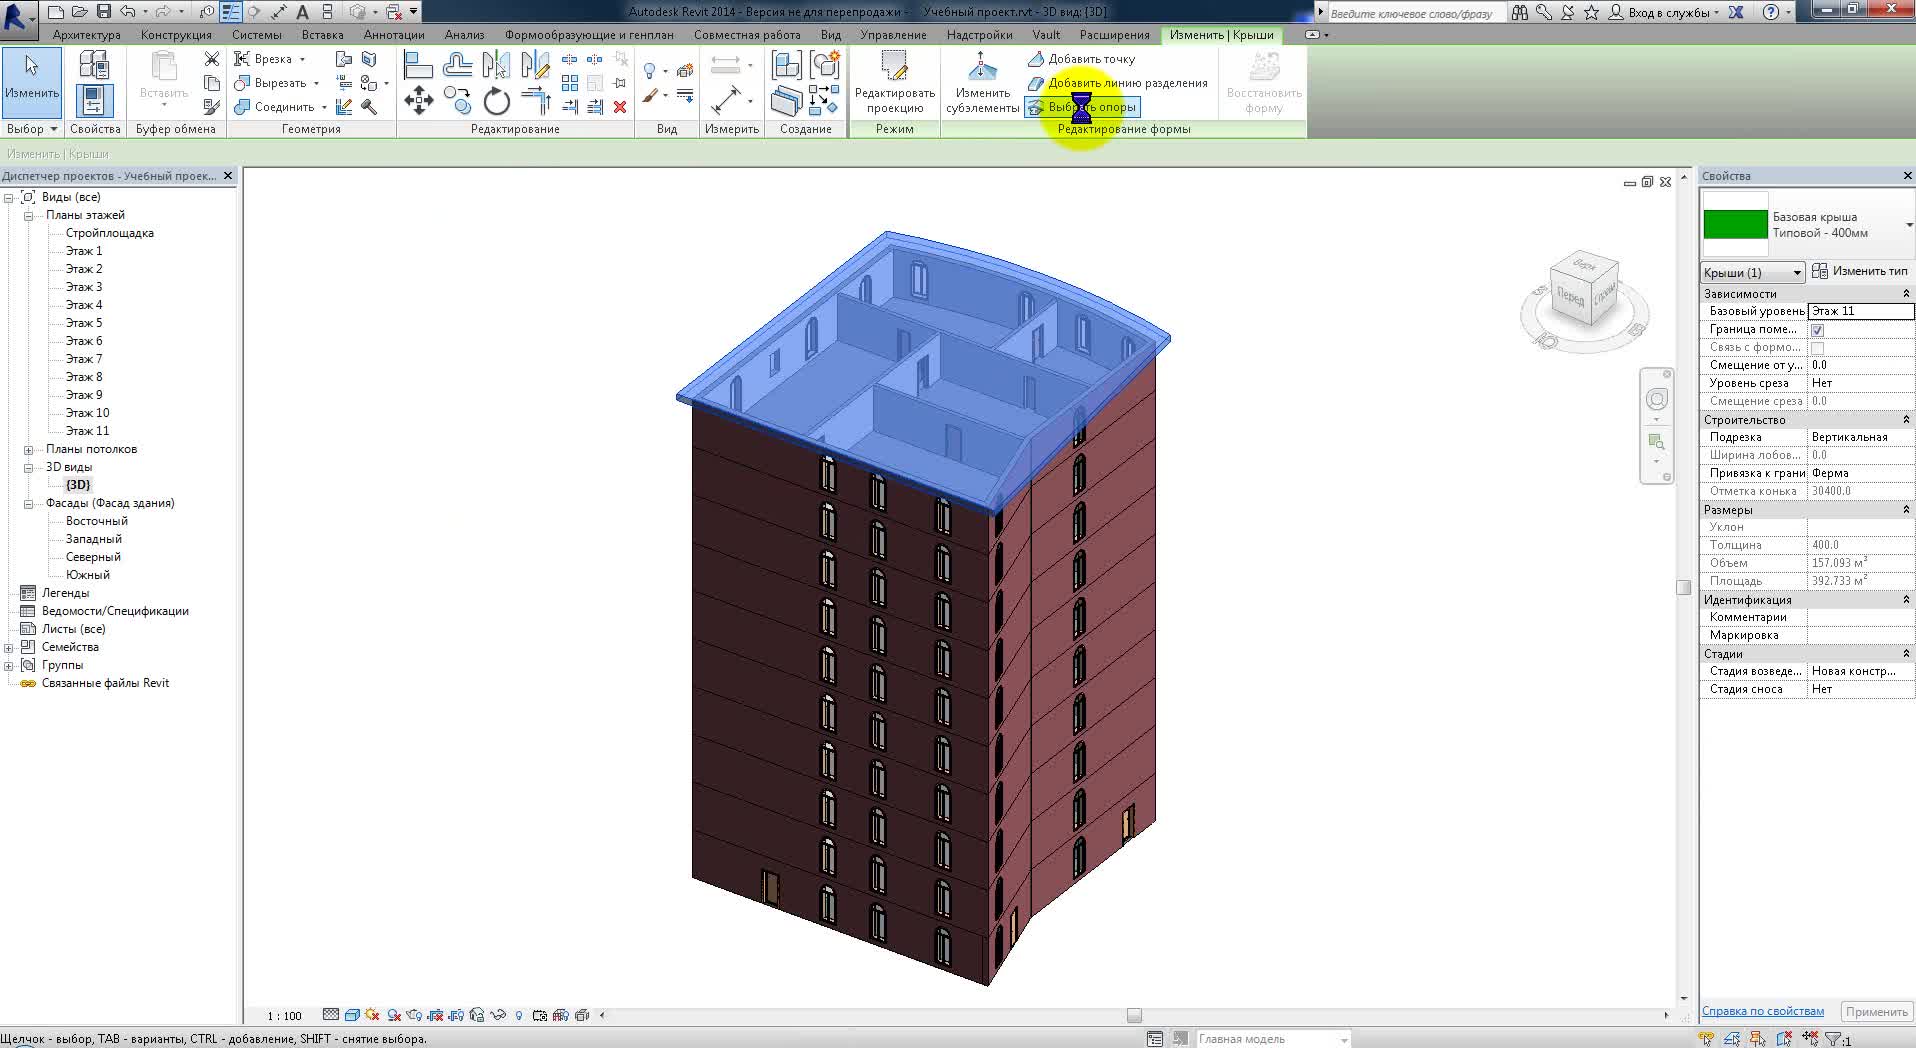Click the Undo arrow icon
1916x1048 pixels.
click(128, 12)
